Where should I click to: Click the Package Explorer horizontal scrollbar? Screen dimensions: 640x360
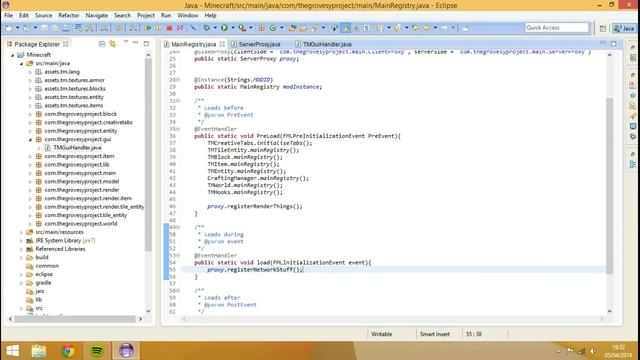75,319
